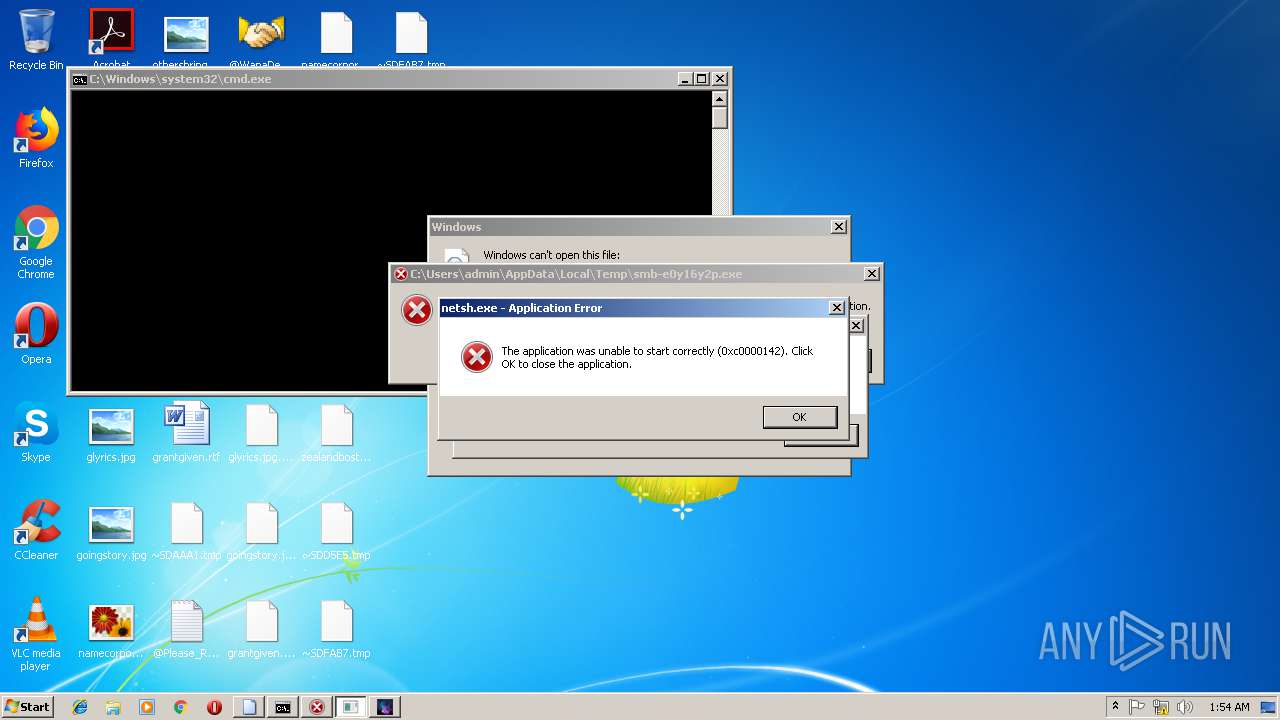Screen dimensions: 1280x720
Task: Select the goingstory.j... blank file icon
Action: tap(261, 530)
